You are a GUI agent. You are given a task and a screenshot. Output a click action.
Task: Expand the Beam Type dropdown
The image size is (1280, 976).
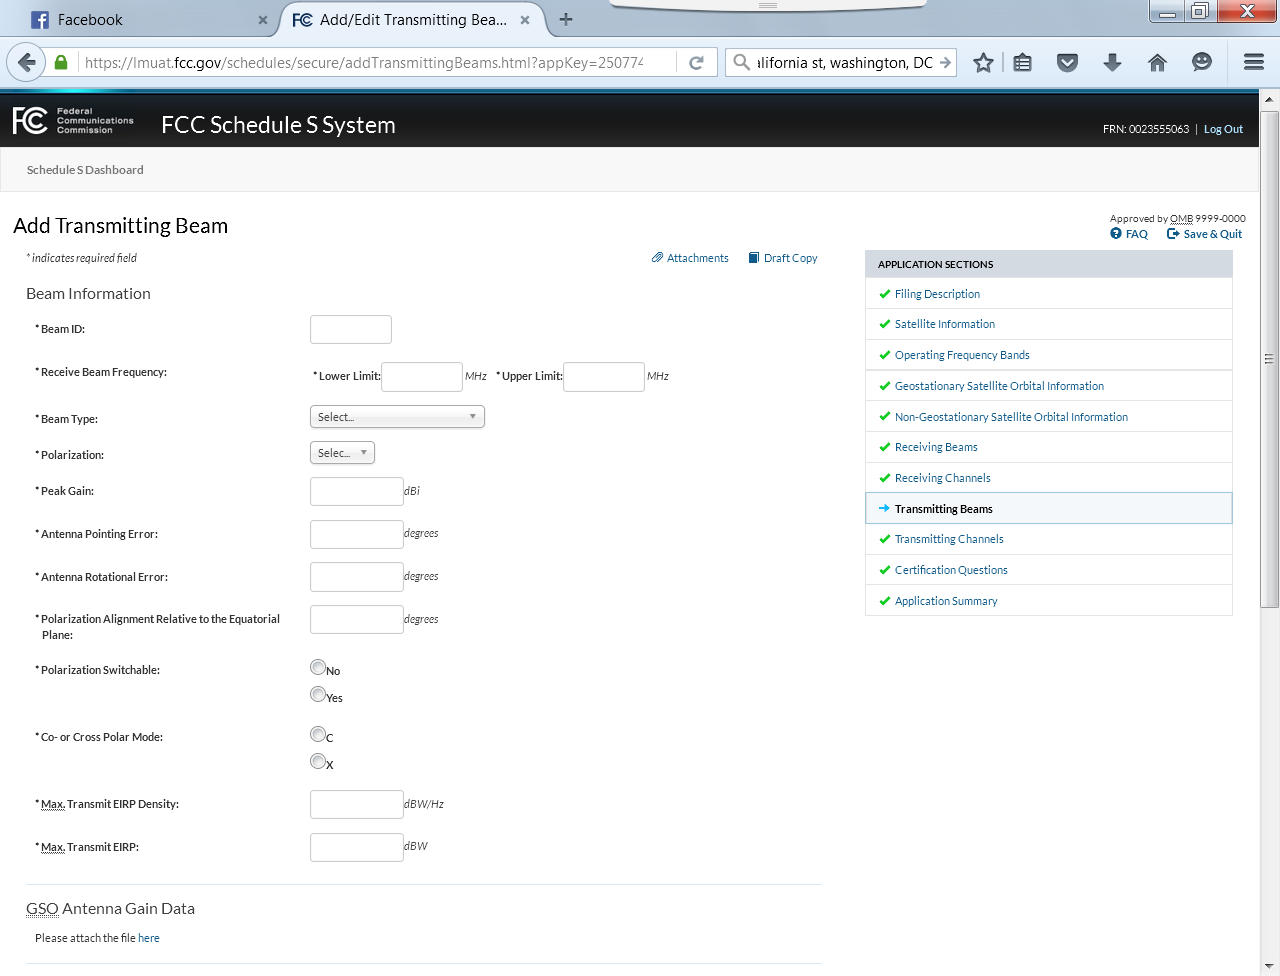[x=397, y=417]
